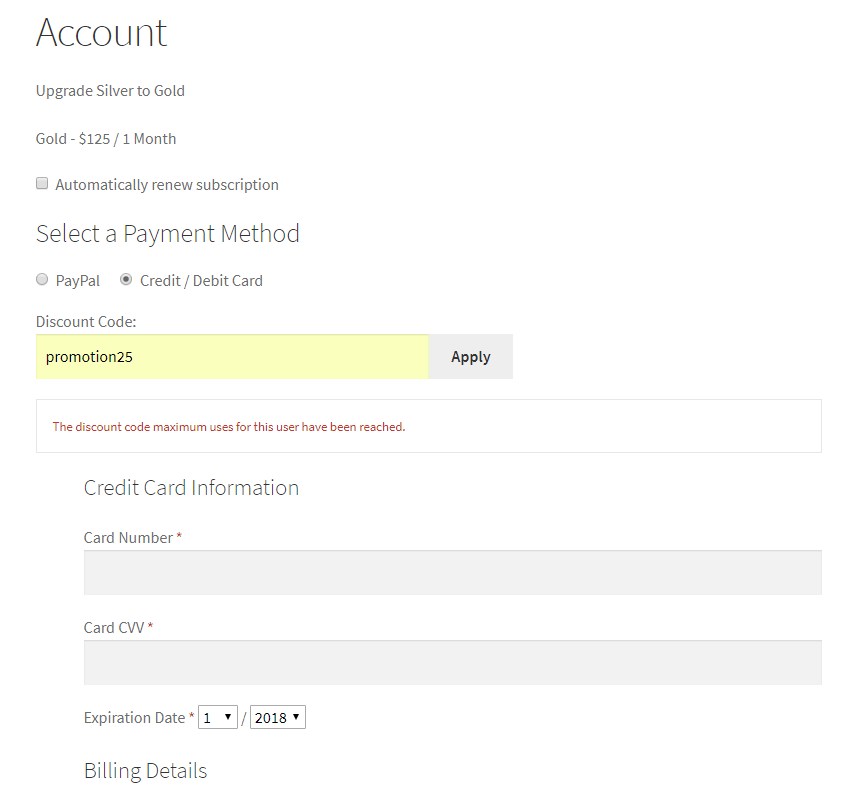Click the month dropdown arrow
Viewport: 858px width, 799px height.
pyautogui.click(x=228, y=717)
